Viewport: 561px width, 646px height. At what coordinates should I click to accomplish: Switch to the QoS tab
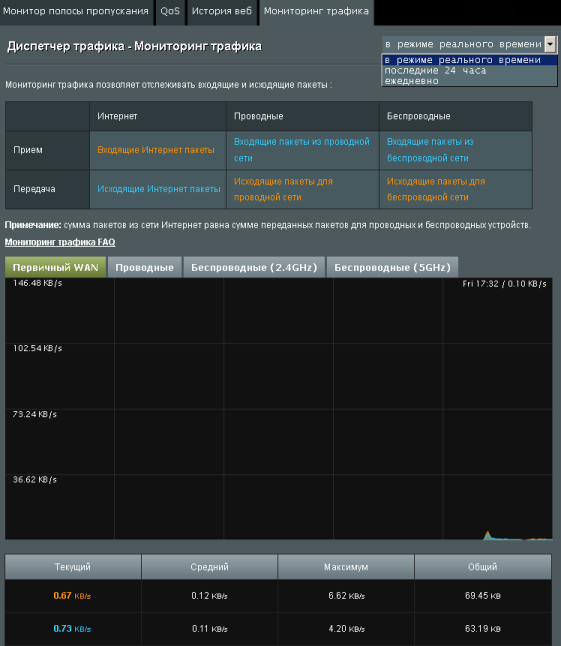coord(170,12)
